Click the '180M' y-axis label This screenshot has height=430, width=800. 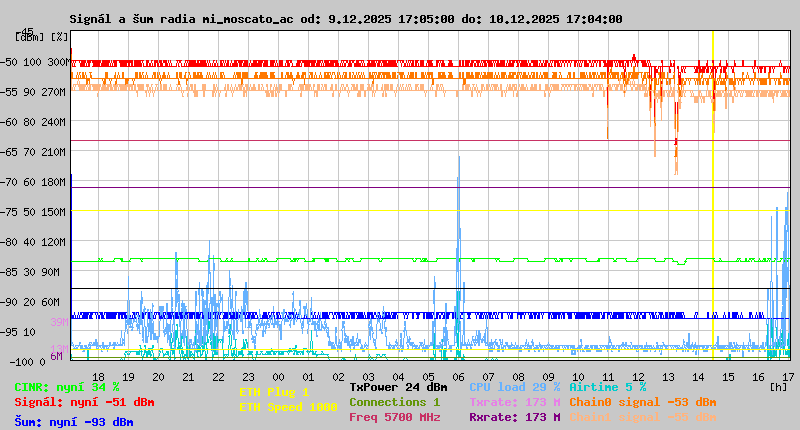(x=56, y=182)
